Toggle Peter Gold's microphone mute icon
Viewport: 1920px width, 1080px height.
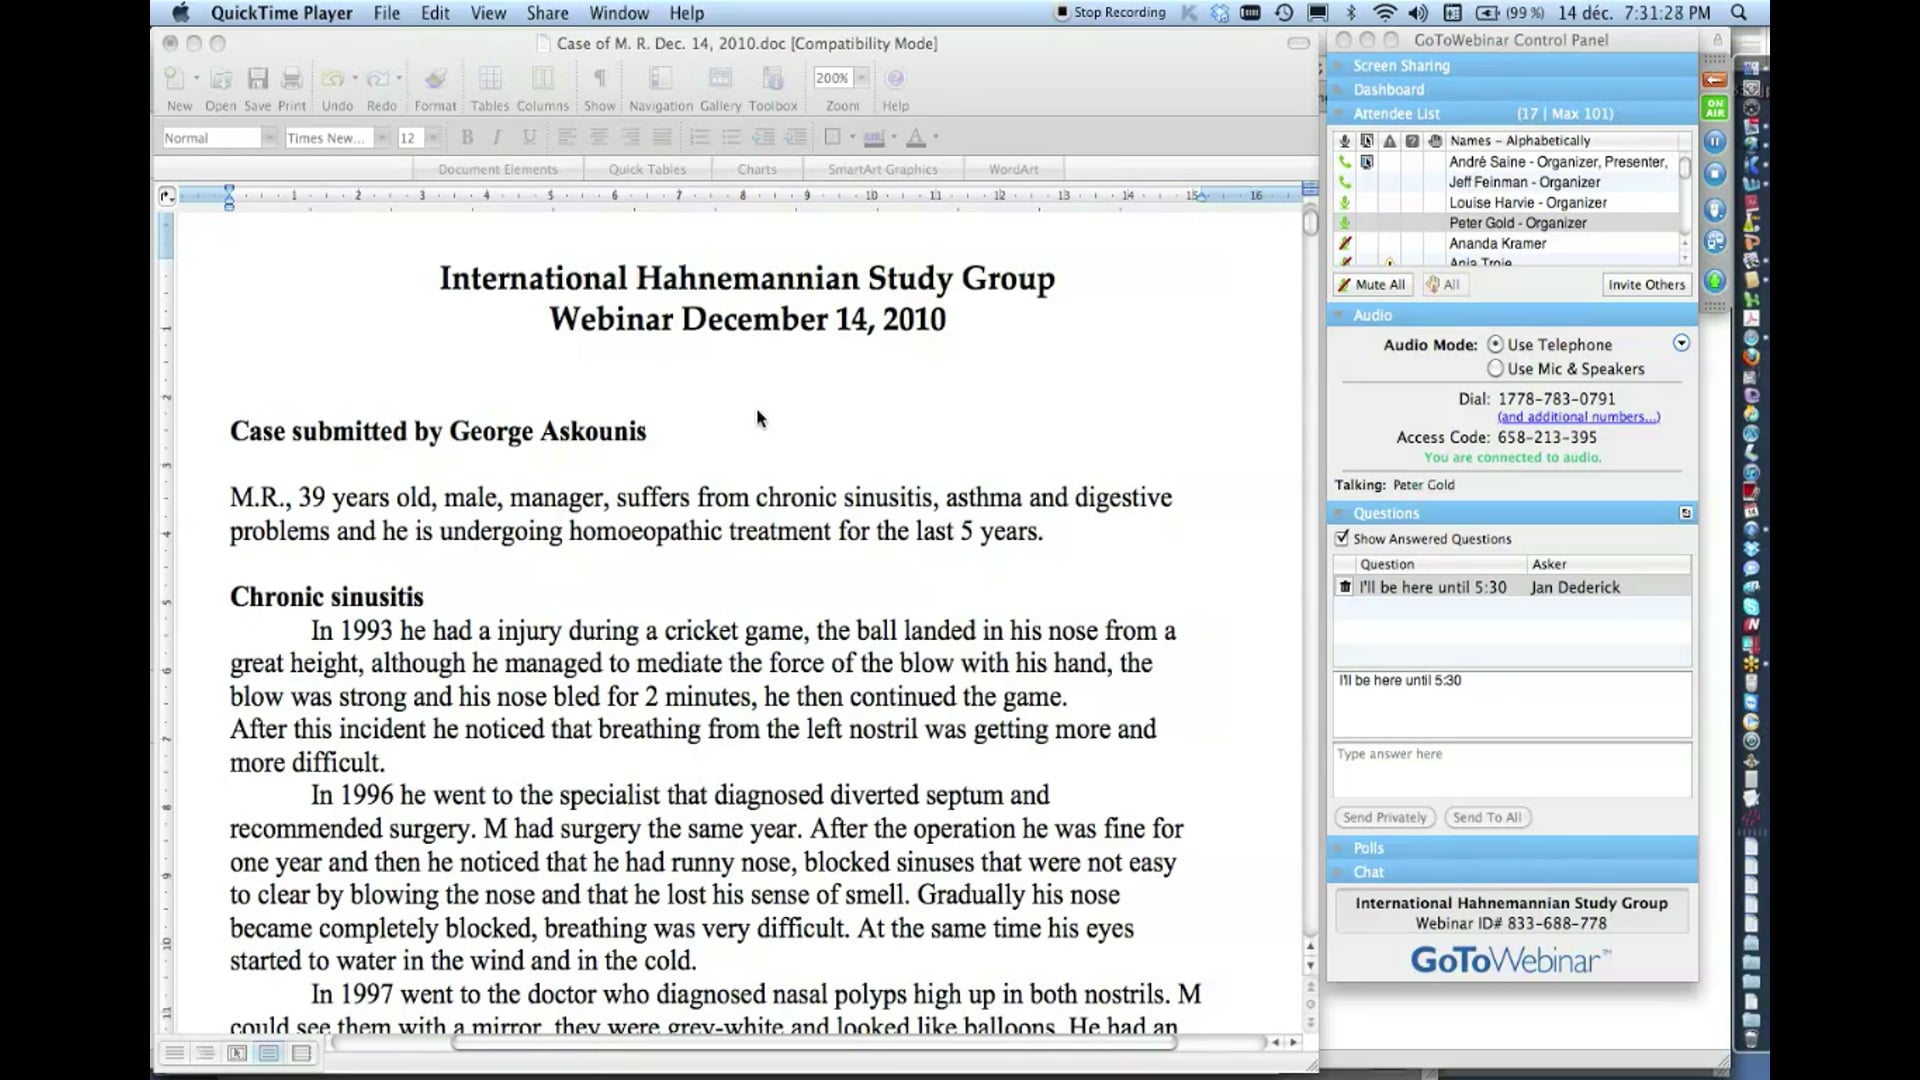1345,222
